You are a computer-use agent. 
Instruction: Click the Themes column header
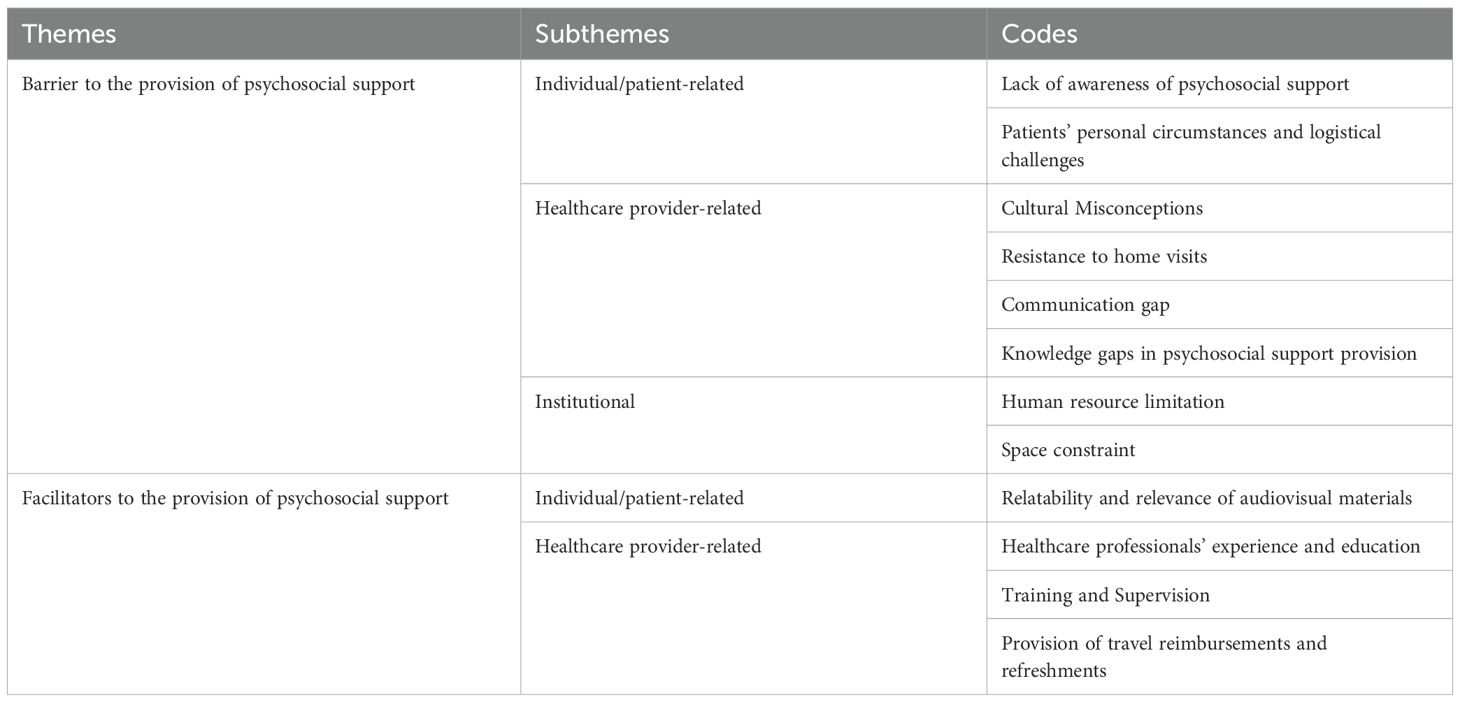pyautogui.click(x=69, y=34)
